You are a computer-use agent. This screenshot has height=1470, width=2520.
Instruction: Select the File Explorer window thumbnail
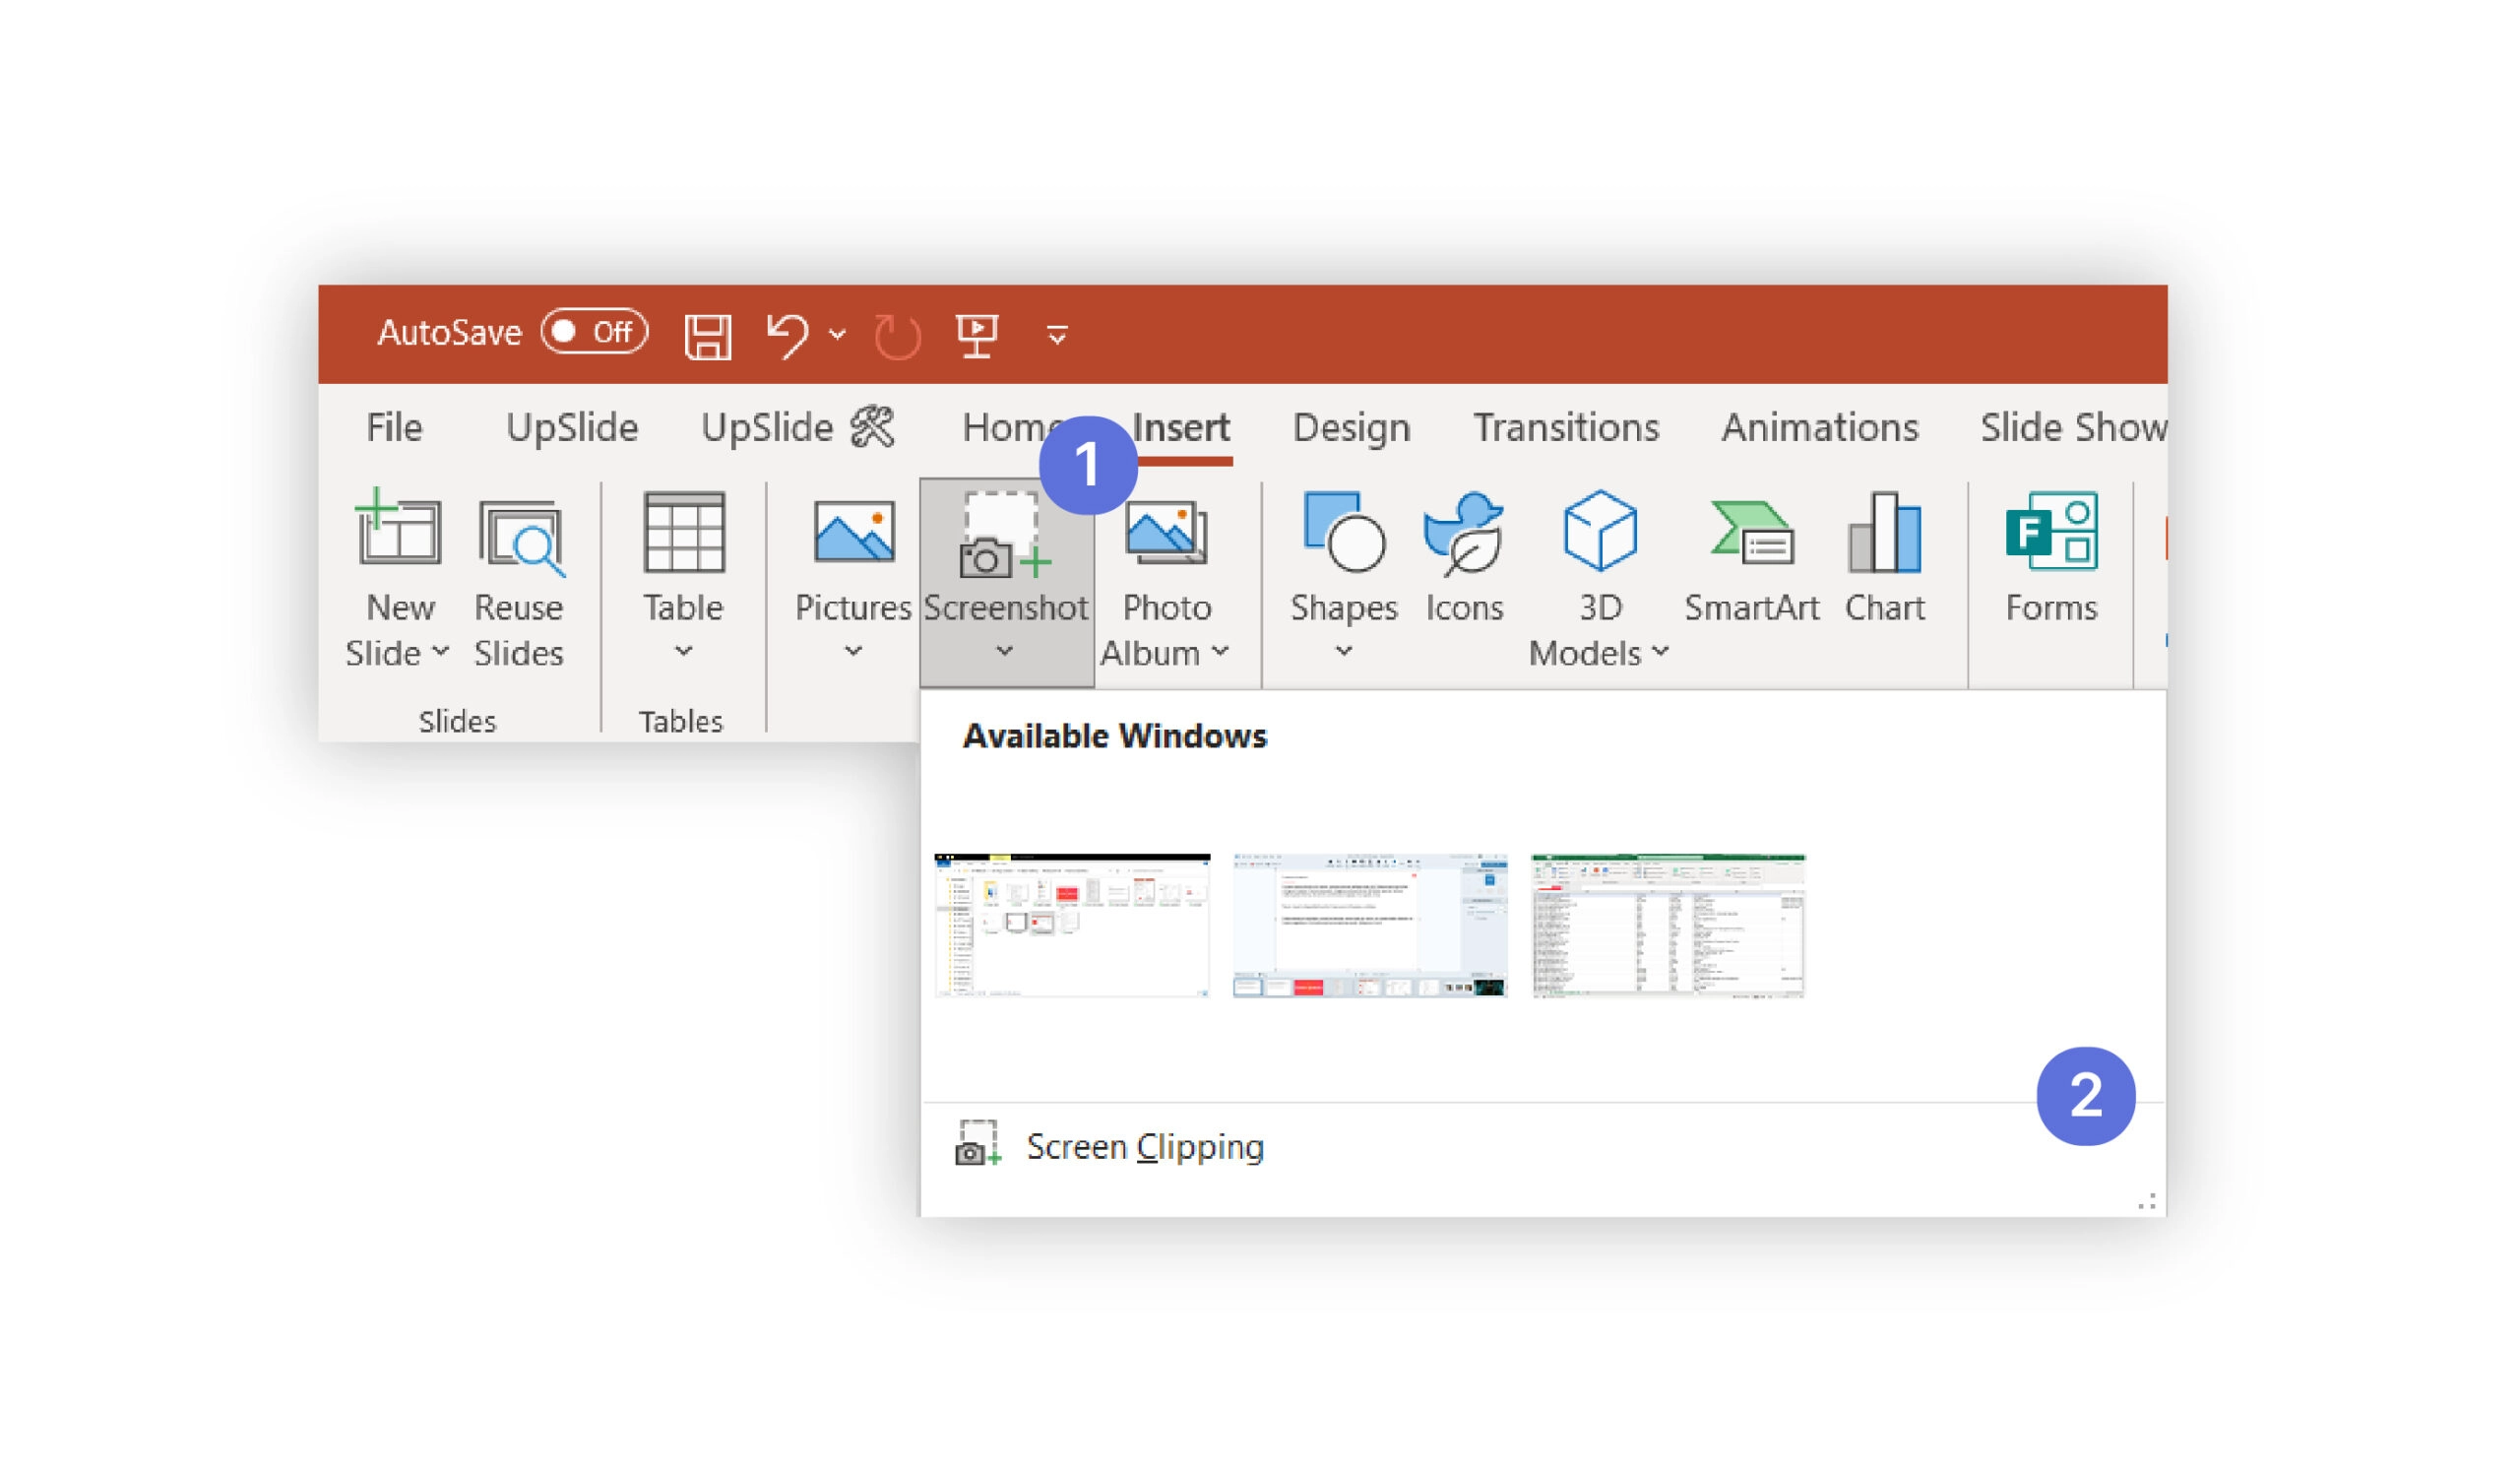tap(1072, 926)
